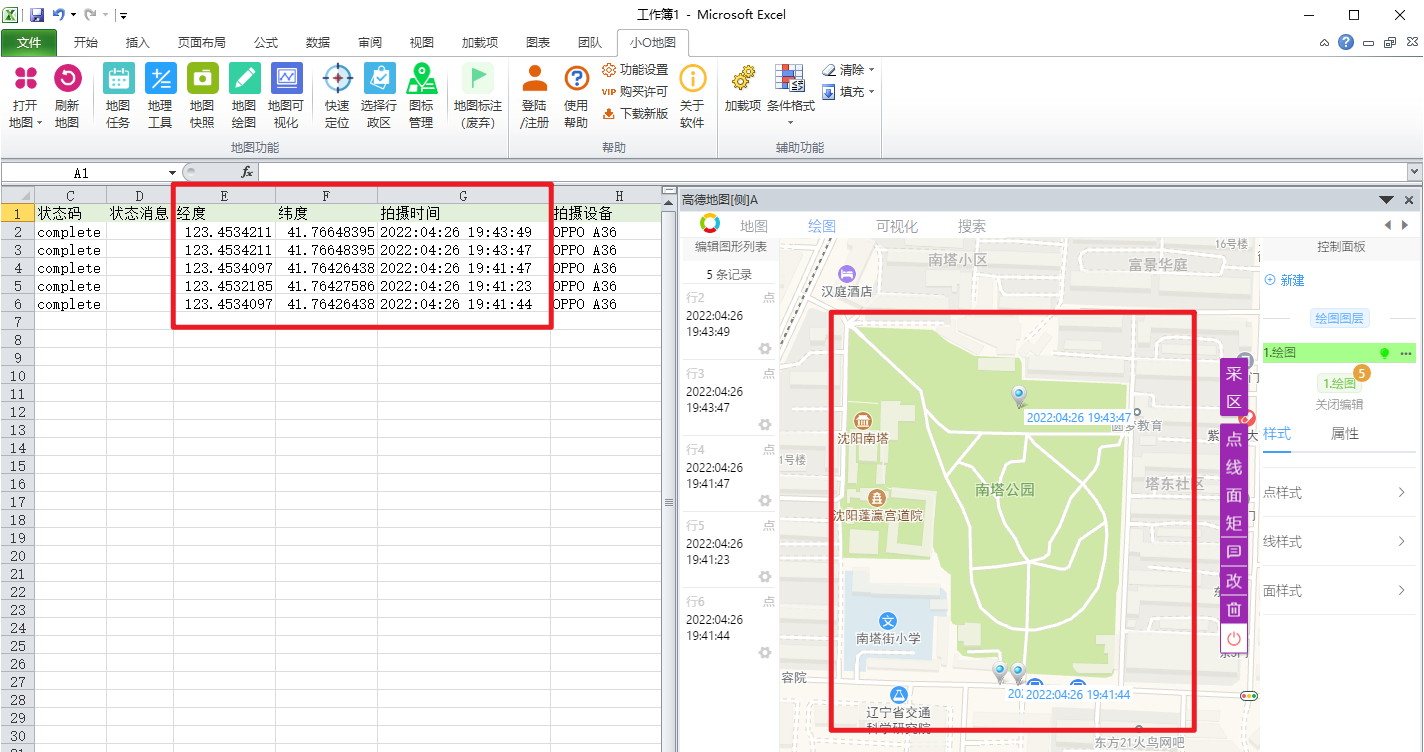The image size is (1424, 752).
Task: Open the map pane options dropdown triangle
Action: [x=1387, y=200]
